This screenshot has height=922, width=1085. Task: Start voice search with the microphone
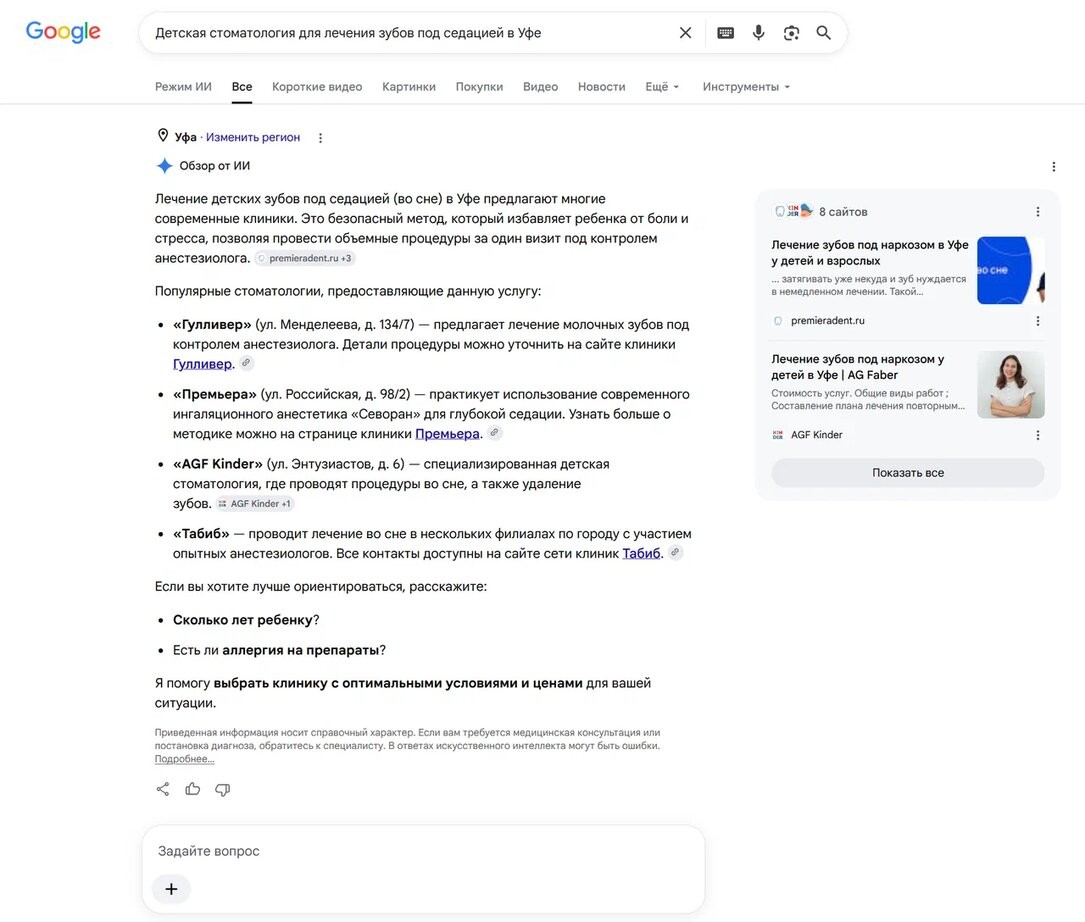(758, 33)
